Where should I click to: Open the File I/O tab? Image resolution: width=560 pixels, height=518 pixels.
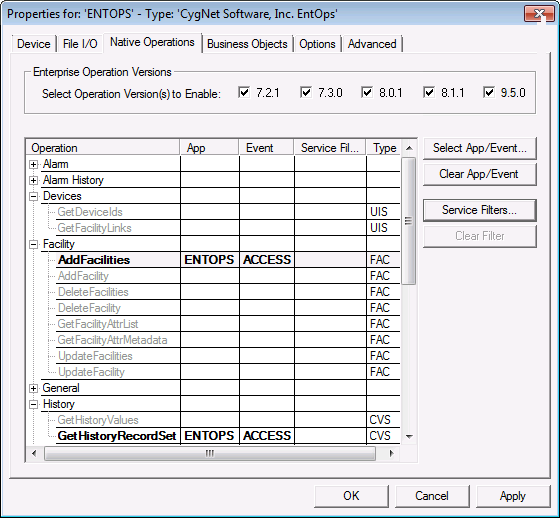[x=80, y=44]
